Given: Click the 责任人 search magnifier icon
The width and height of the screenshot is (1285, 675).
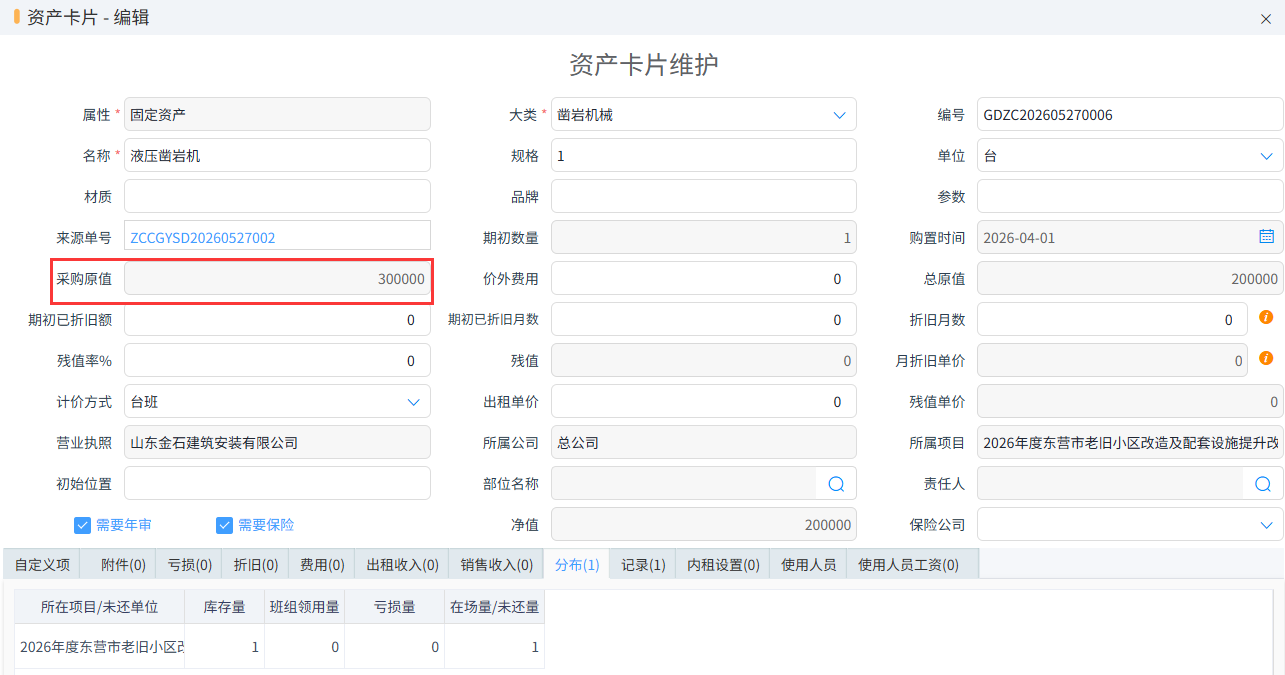Looking at the screenshot, I should click(x=1263, y=484).
